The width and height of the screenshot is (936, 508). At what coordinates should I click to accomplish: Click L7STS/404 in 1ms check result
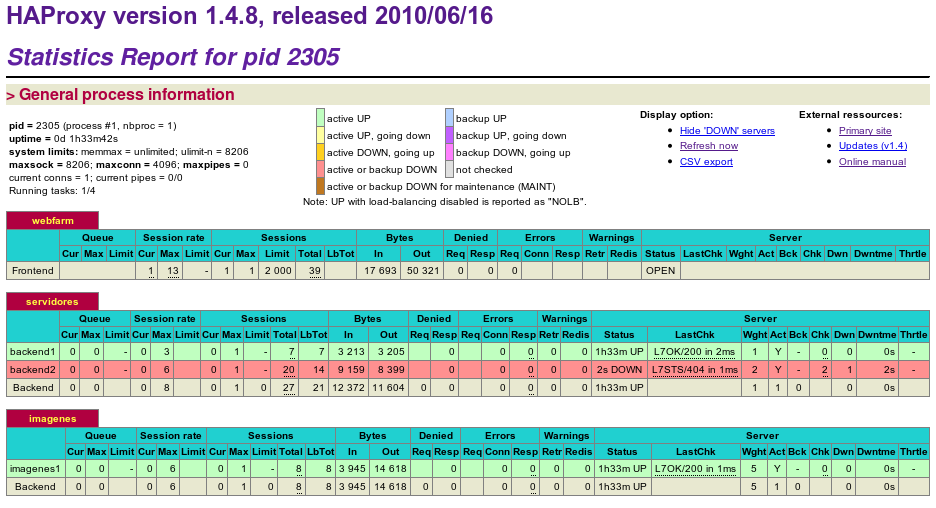(x=695, y=370)
